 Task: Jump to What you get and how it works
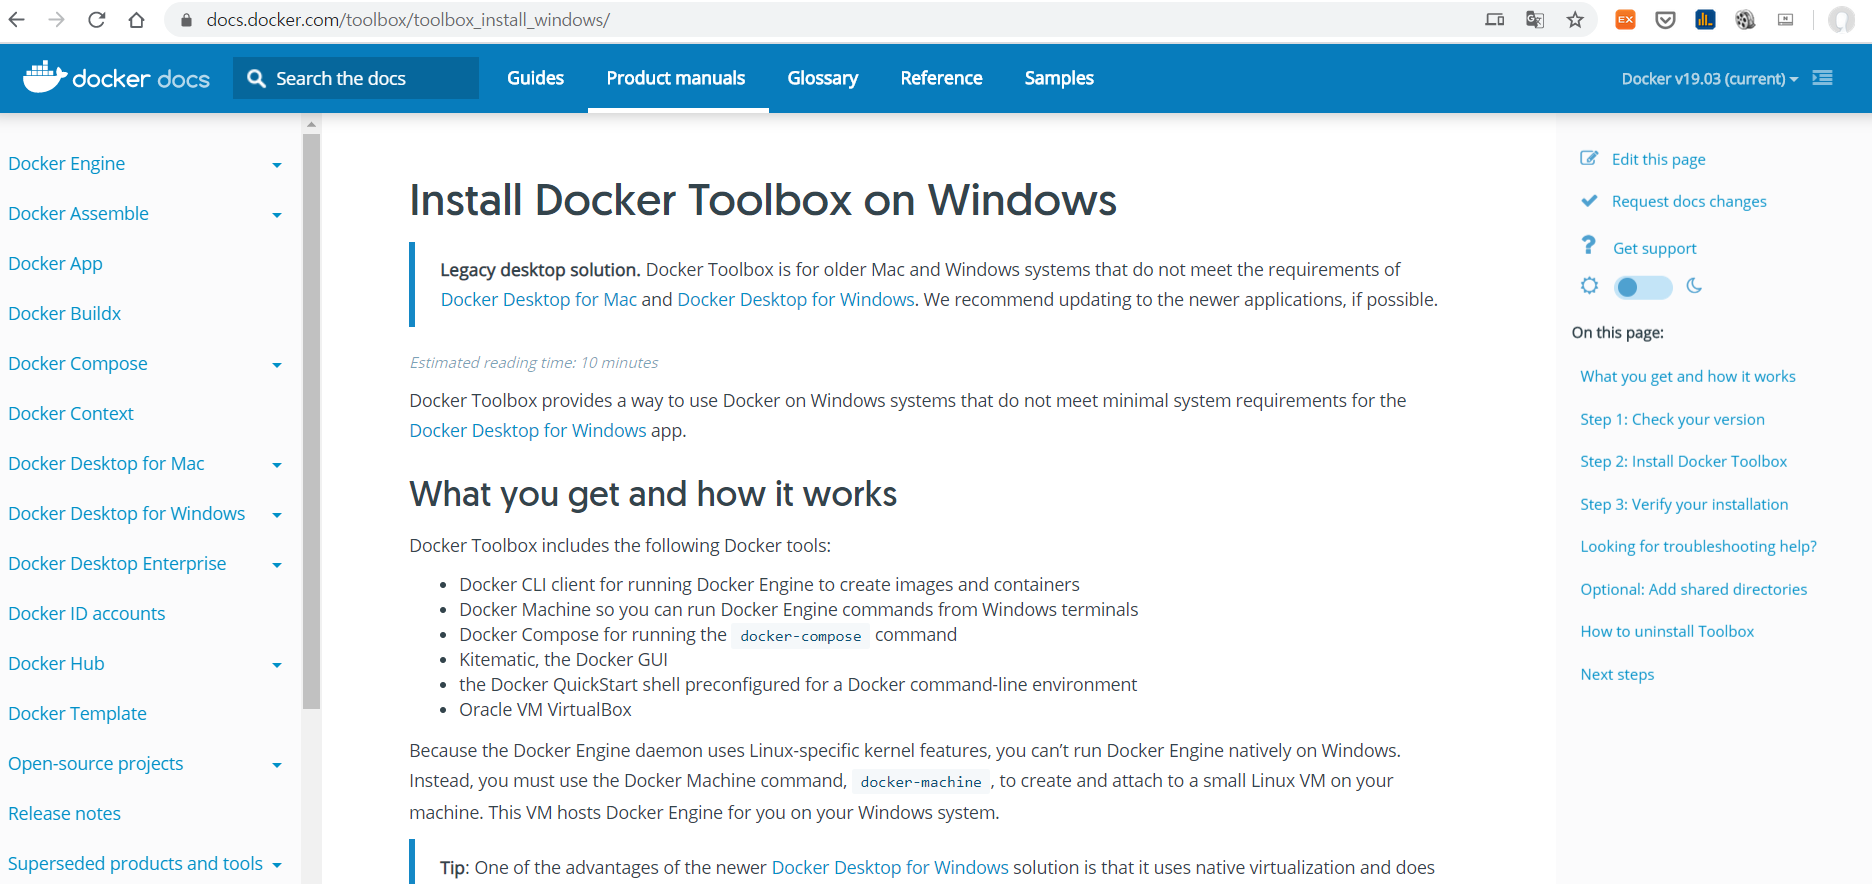click(x=1687, y=376)
